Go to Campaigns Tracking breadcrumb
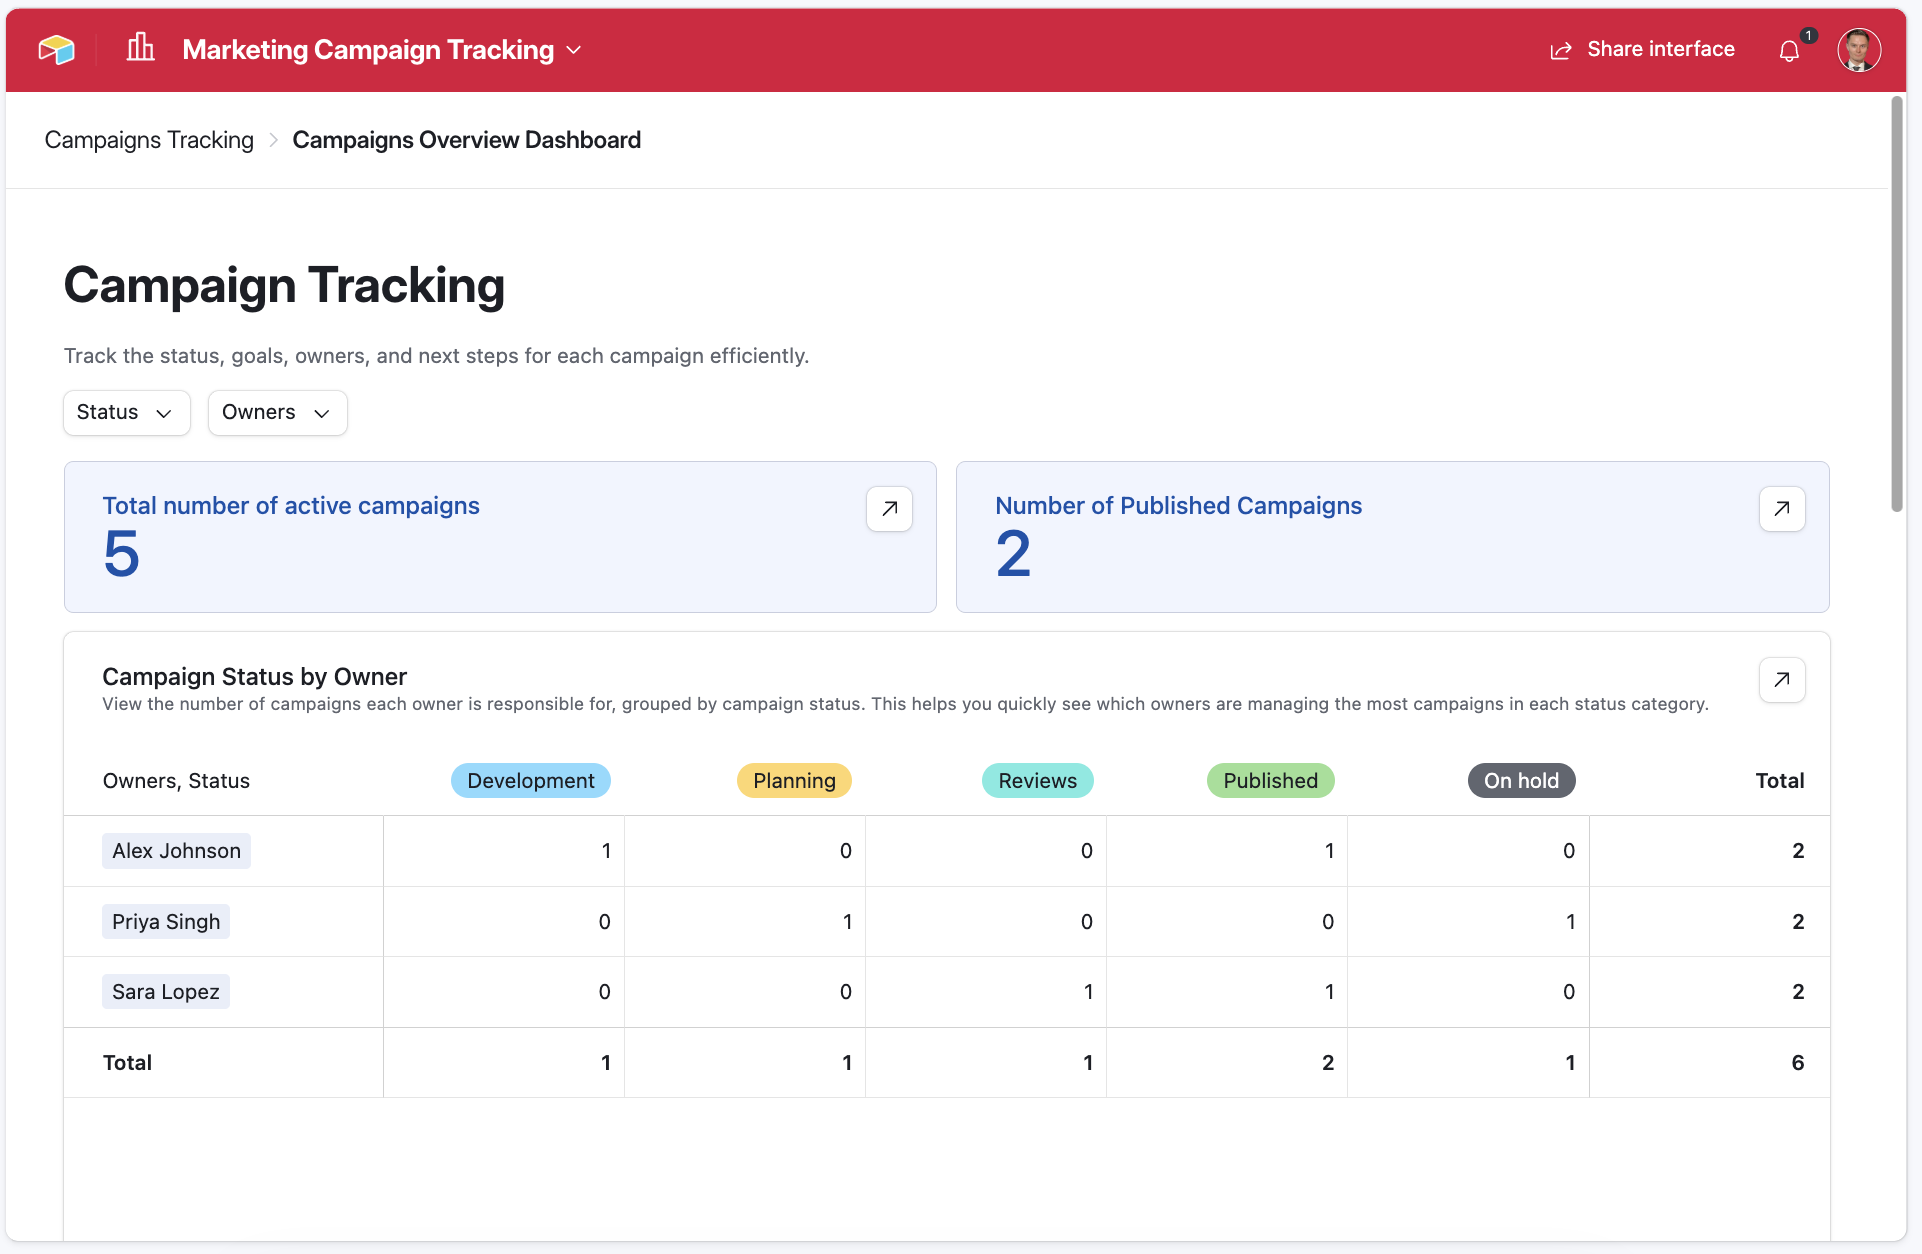This screenshot has height=1254, width=1922. coord(149,140)
